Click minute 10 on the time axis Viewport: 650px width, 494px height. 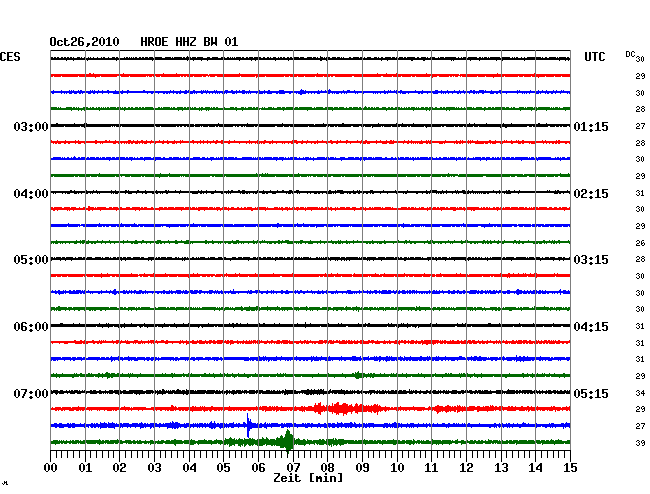(x=397, y=468)
